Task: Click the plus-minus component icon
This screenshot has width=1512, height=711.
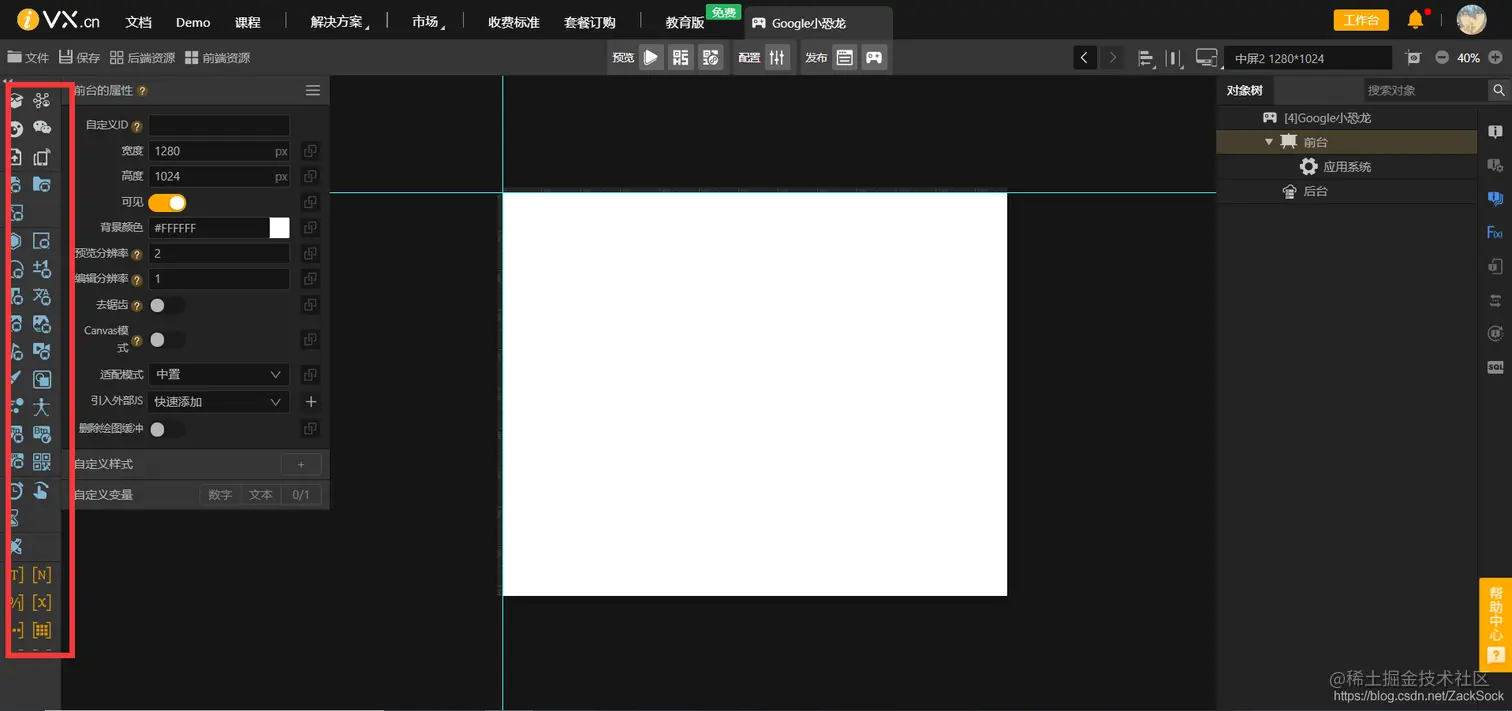Action: (x=42, y=268)
